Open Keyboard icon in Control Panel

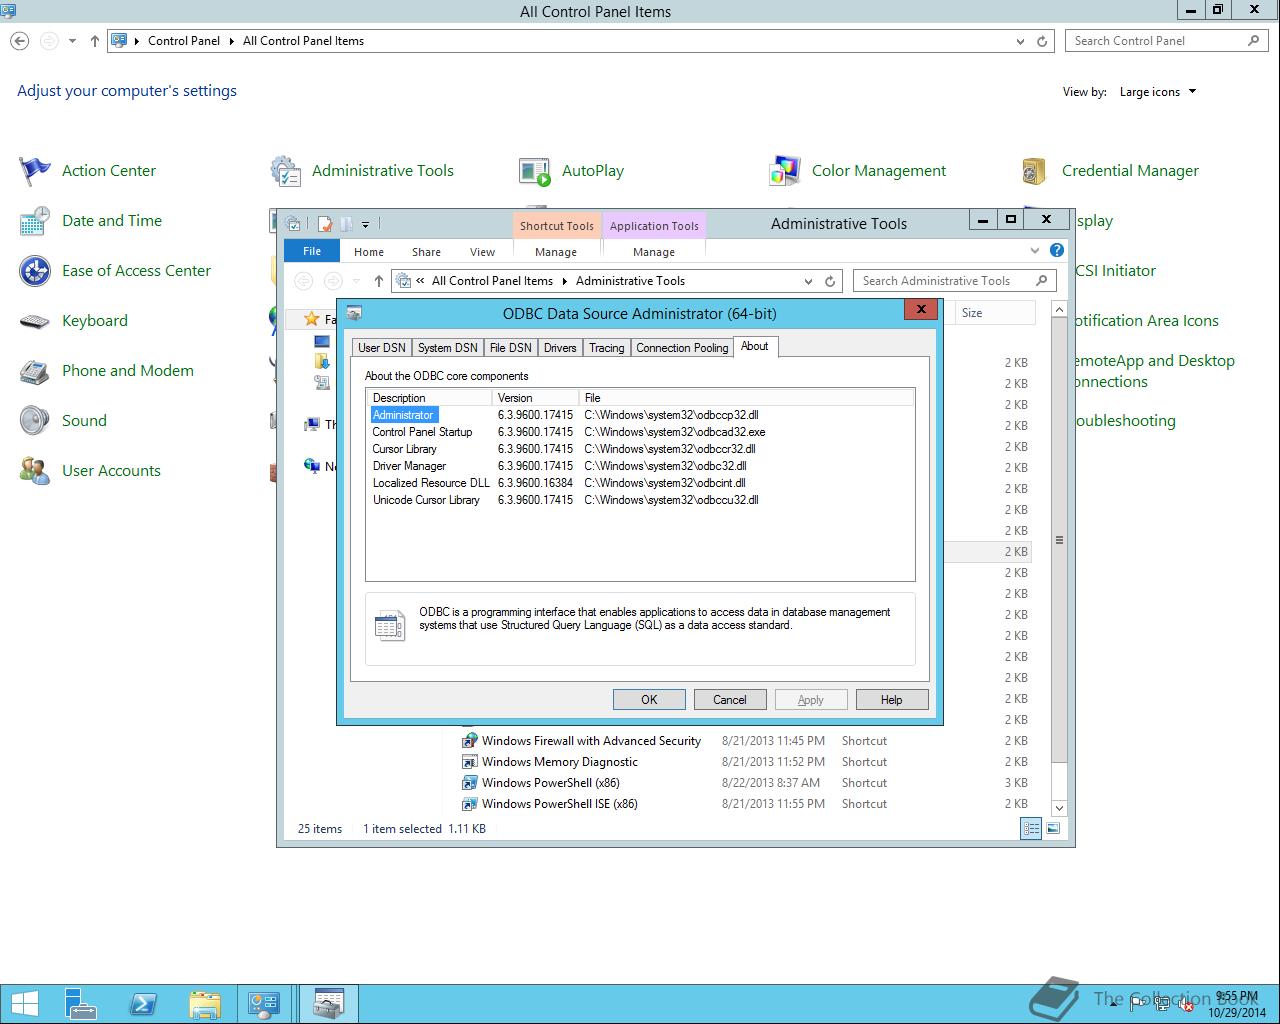pyautogui.click(x=35, y=321)
